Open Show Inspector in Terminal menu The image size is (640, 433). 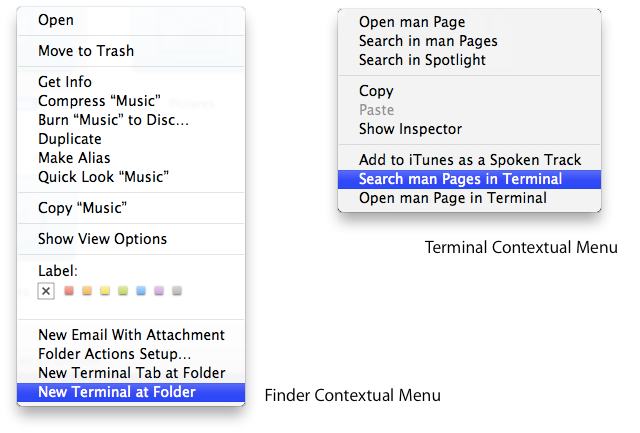coord(410,129)
